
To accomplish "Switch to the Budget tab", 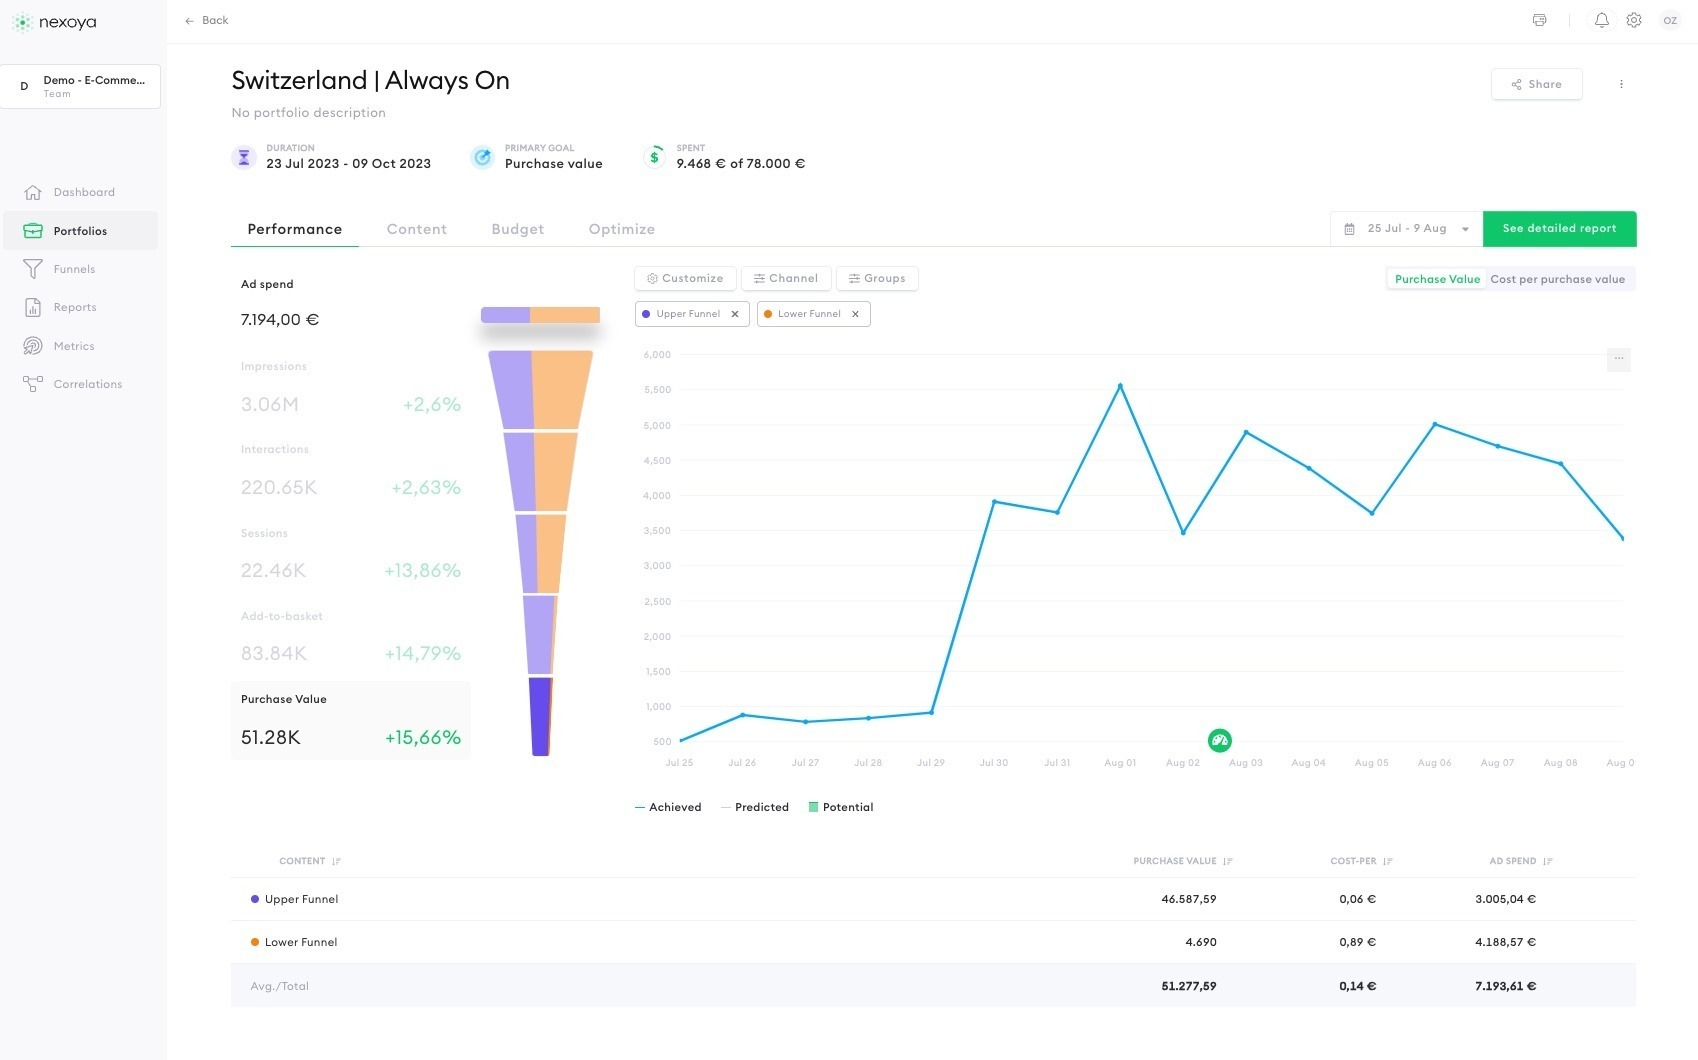I will tap(517, 229).
